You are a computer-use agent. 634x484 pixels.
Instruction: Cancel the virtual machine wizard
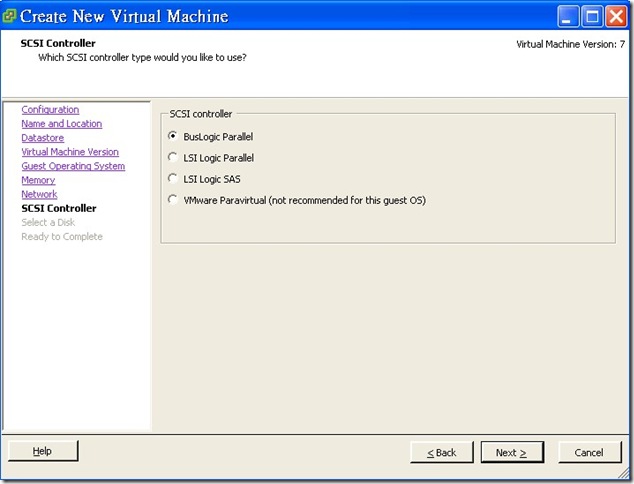[589, 452]
